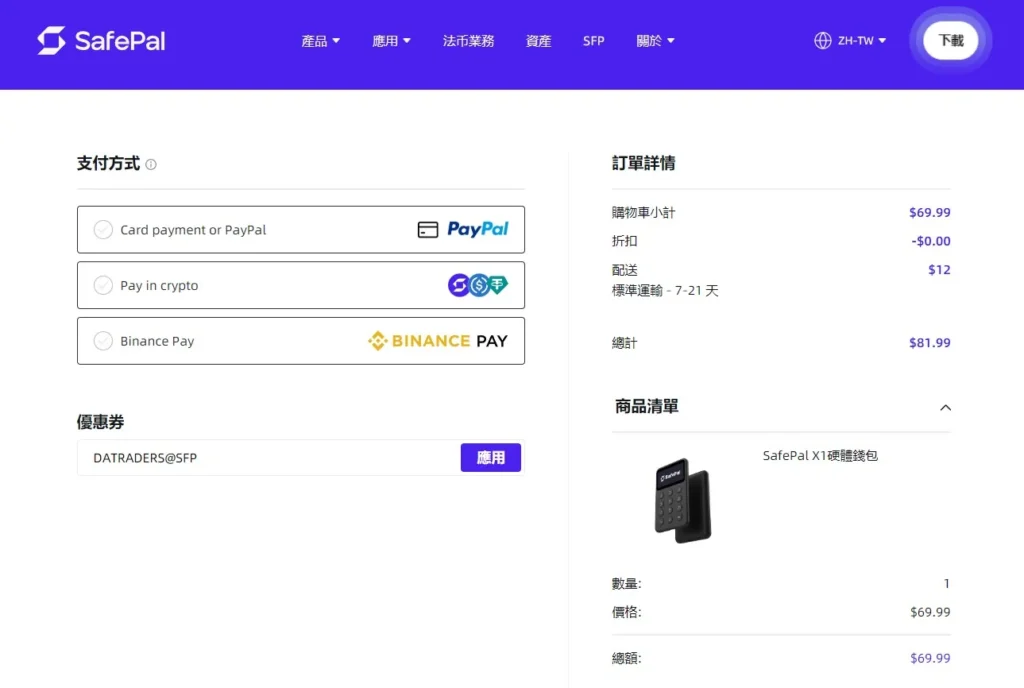Viewport: 1024px width, 688px height.
Task: Apply coupon with 應用 button
Action: pos(490,458)
